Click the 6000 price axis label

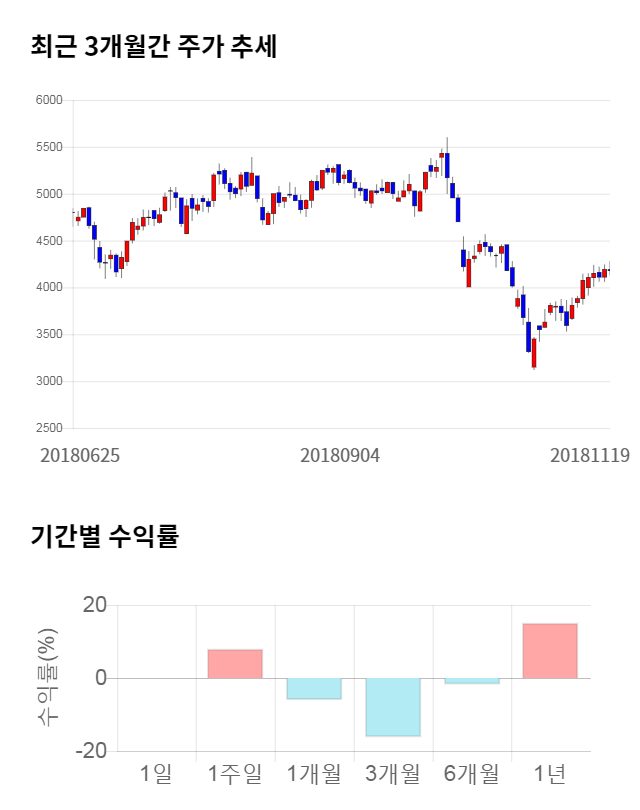[x=50, y=100]
